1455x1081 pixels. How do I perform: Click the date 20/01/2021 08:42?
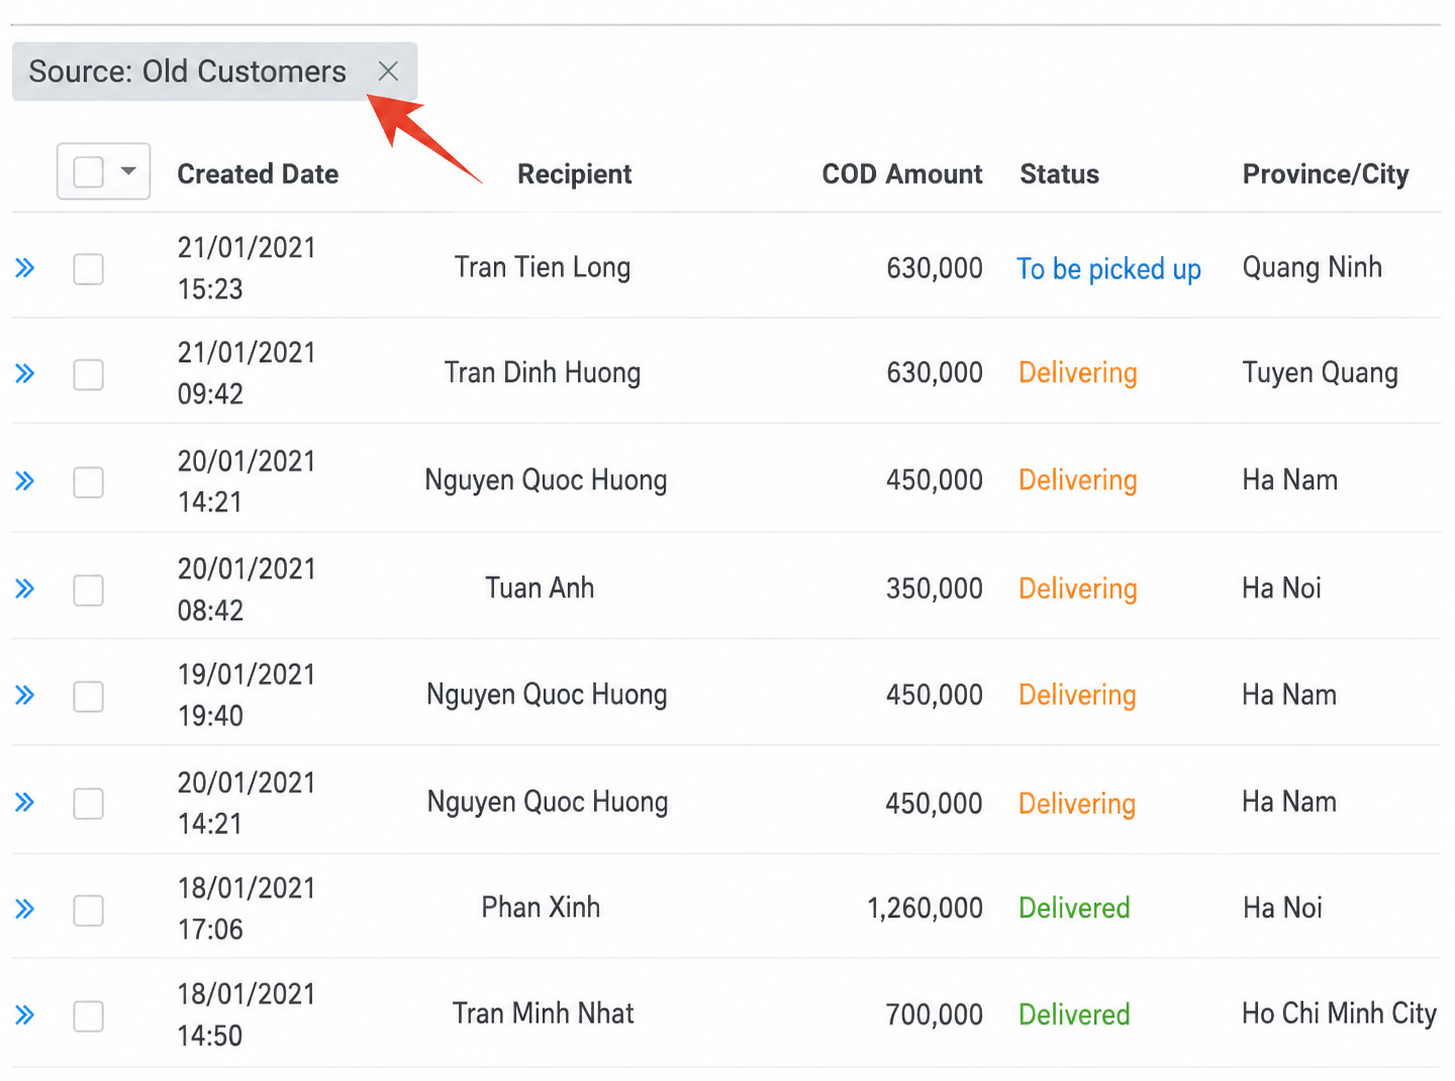(246, 589)
